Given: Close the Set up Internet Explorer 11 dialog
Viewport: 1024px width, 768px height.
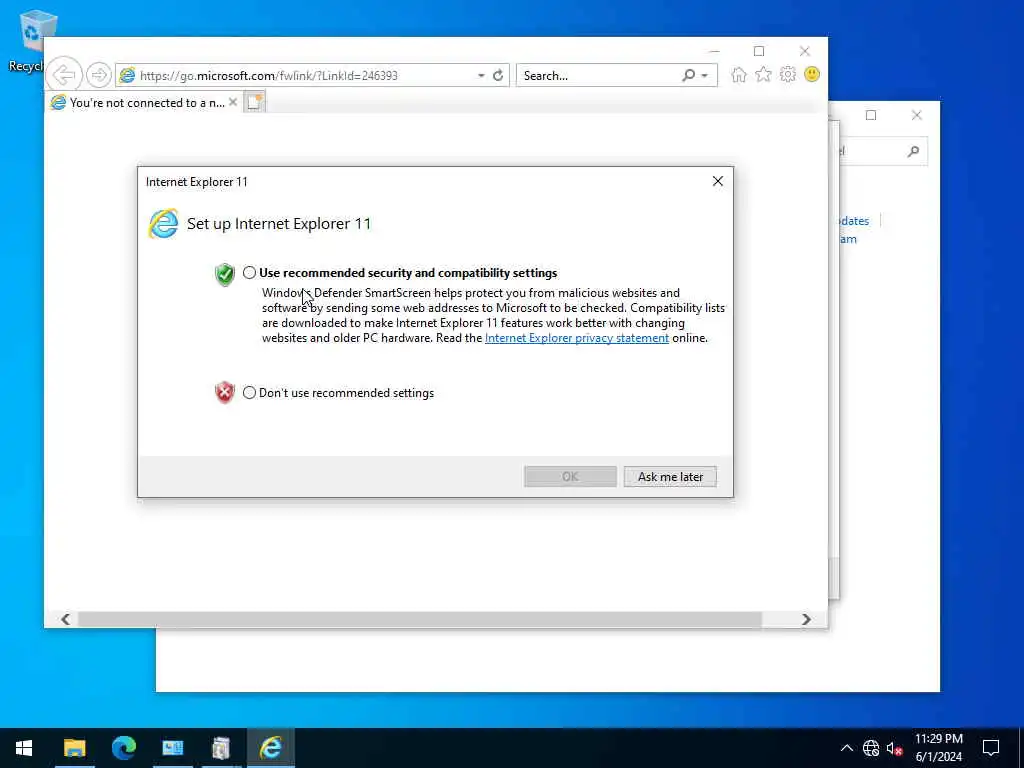Looking at the screenshot, I should 718,182.
